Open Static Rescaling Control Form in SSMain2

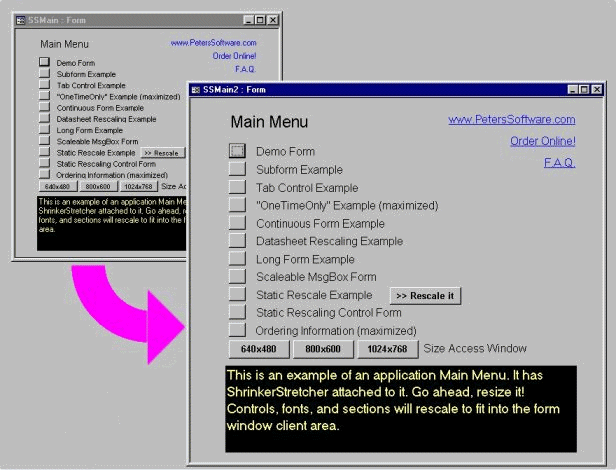coord(237,312)
